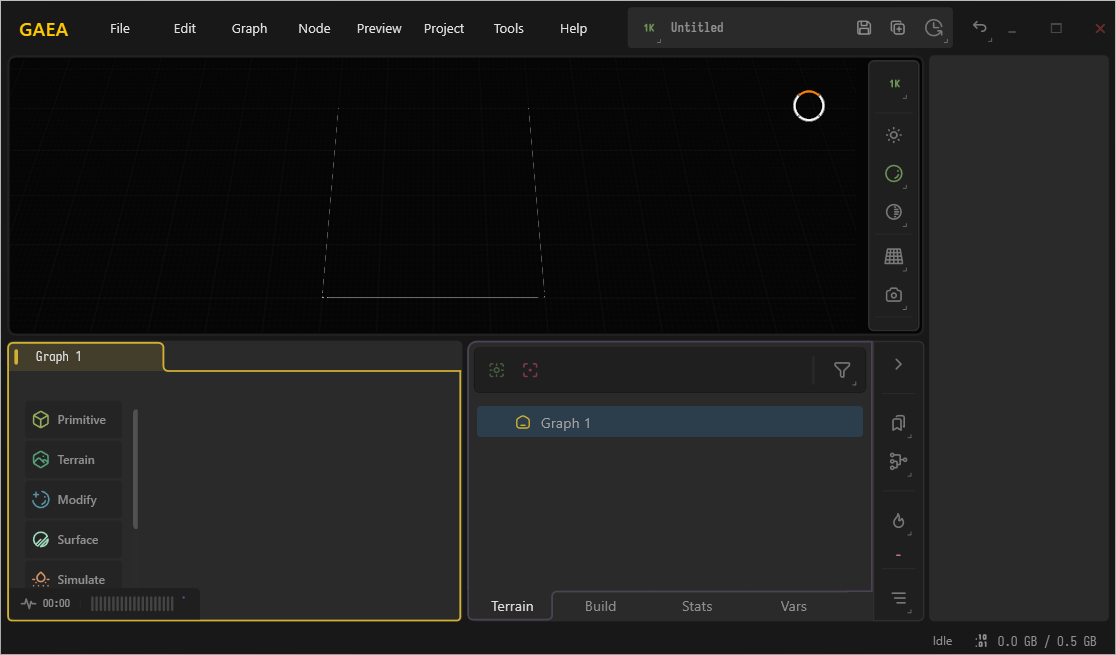Click the green frame-all focus icon
The image size is (1116, 655).
[497, 370]
